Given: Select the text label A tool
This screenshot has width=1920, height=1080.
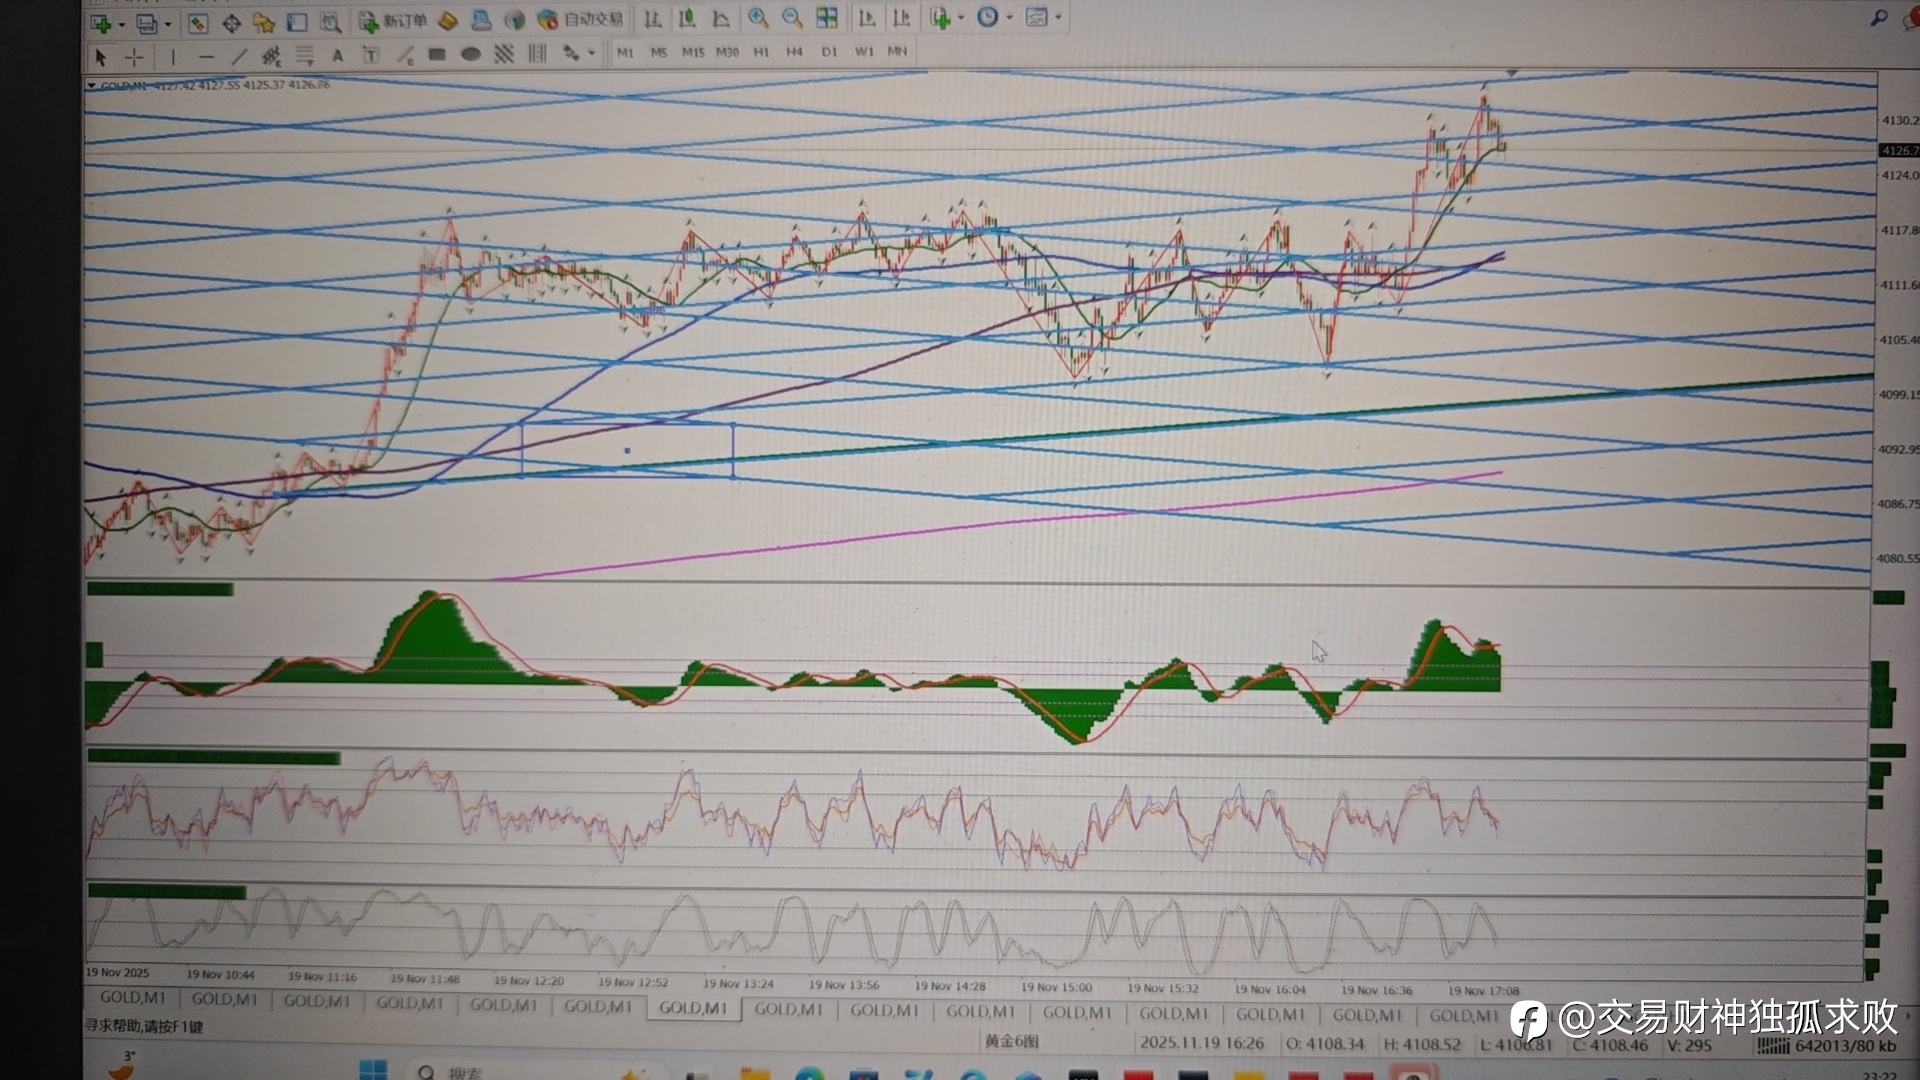Looking at the screenshot, I should tap(338, 56).
